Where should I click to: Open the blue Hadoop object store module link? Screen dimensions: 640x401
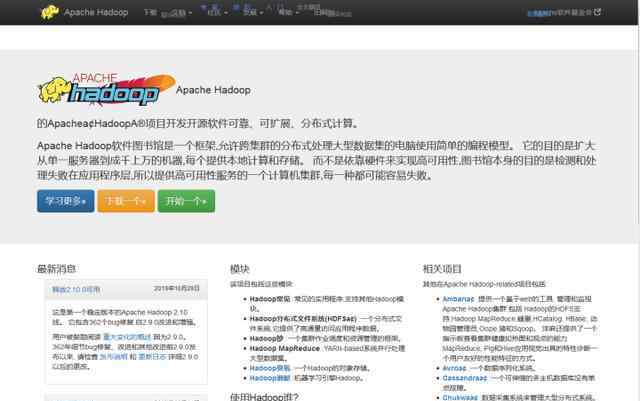(270, 368)
